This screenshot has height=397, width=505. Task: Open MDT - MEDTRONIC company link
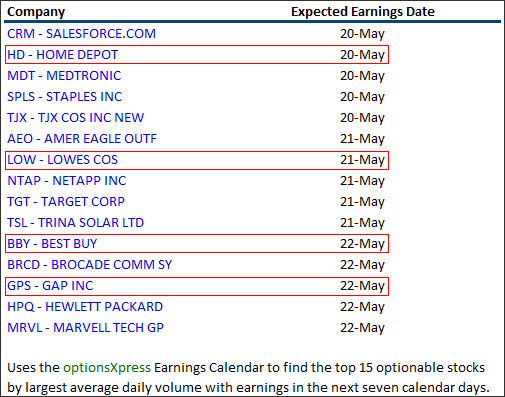64,76
